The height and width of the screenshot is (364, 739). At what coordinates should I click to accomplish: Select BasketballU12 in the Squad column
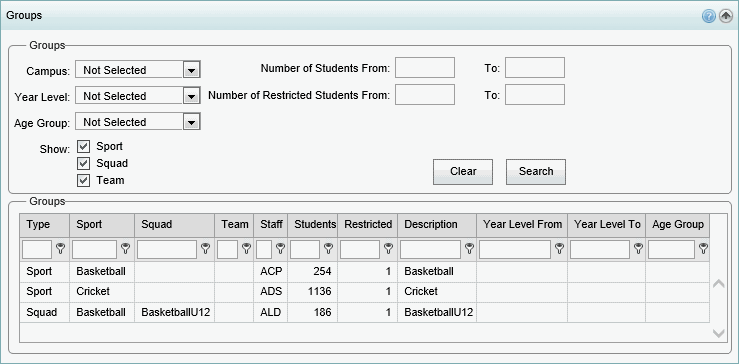click(174, 312)
